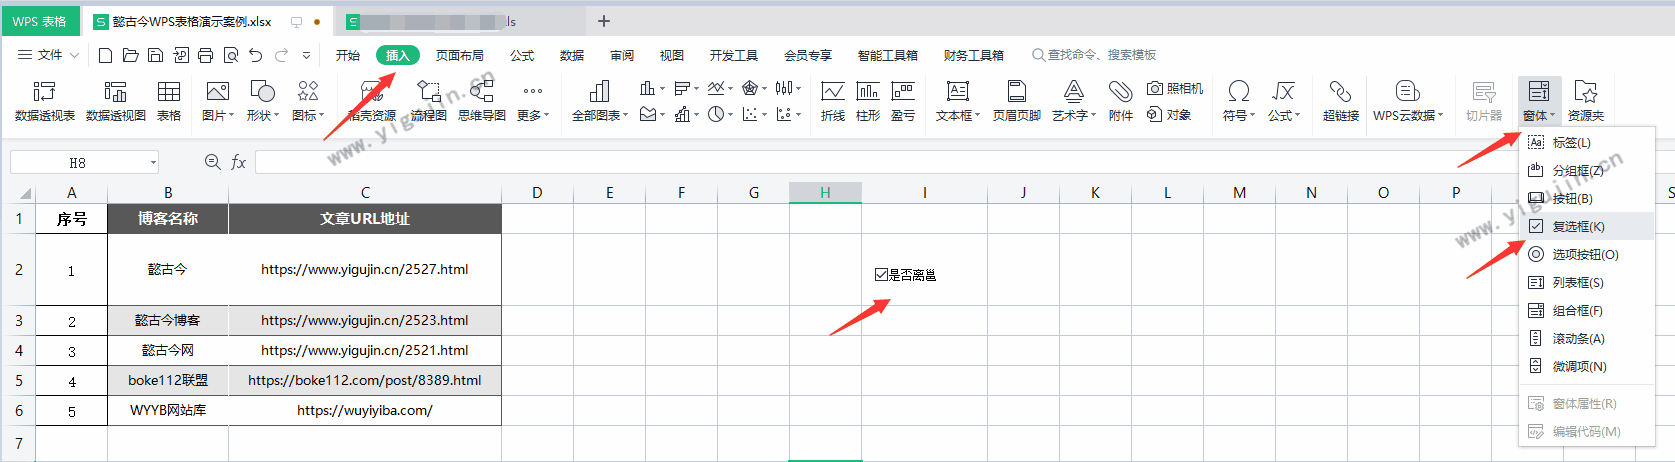Viewport: 1675px width, 462px height.
Task: Click the 查找命令 search box
Action: tap(1094, 55)
